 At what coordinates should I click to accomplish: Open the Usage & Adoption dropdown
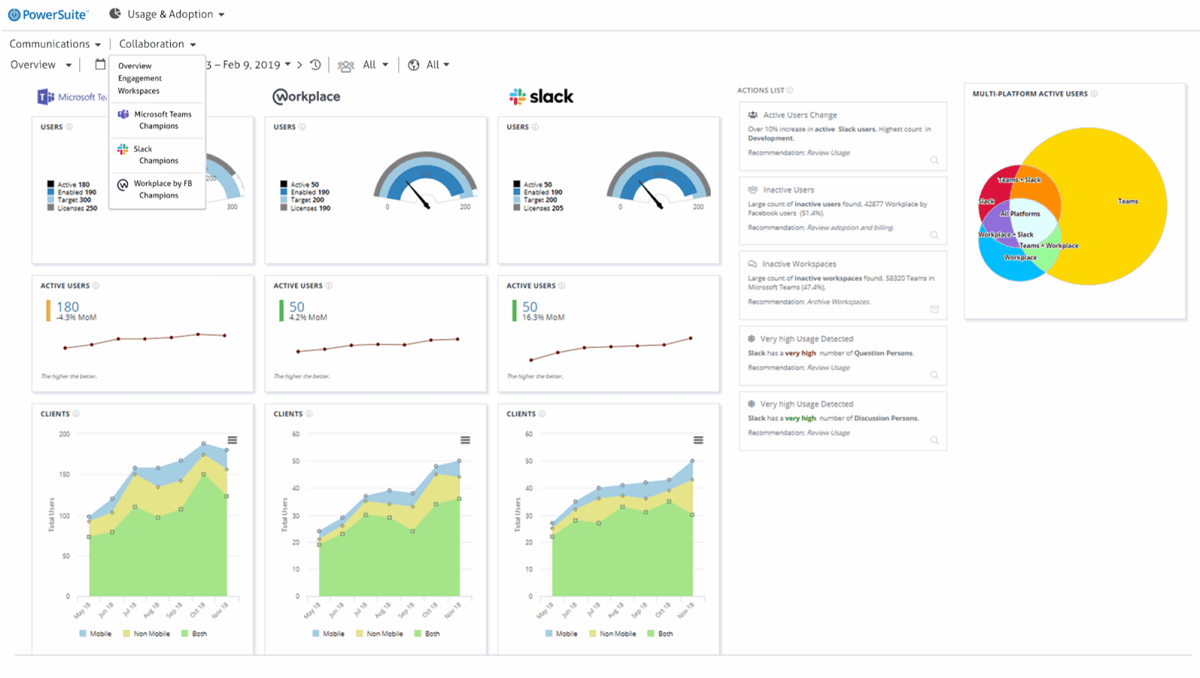pos(176,15)
